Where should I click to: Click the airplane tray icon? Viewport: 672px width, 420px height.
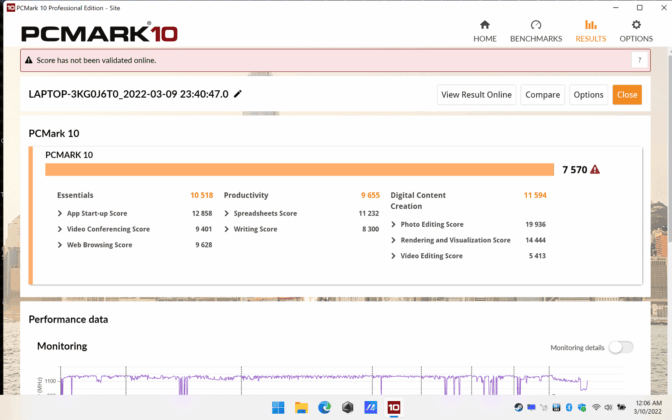coord(544,407)
